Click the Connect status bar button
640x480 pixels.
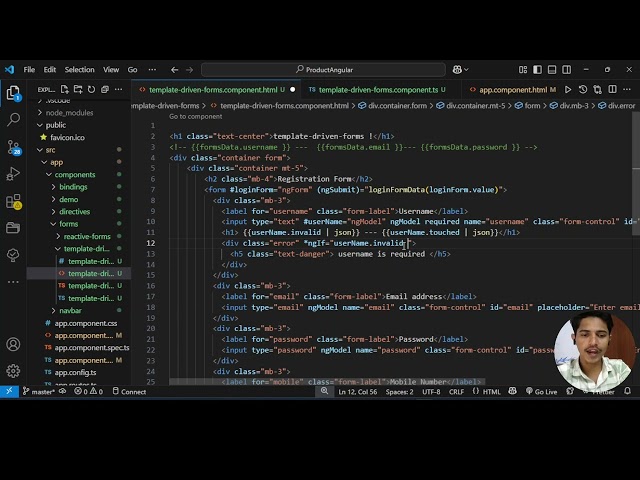[129, 392]
